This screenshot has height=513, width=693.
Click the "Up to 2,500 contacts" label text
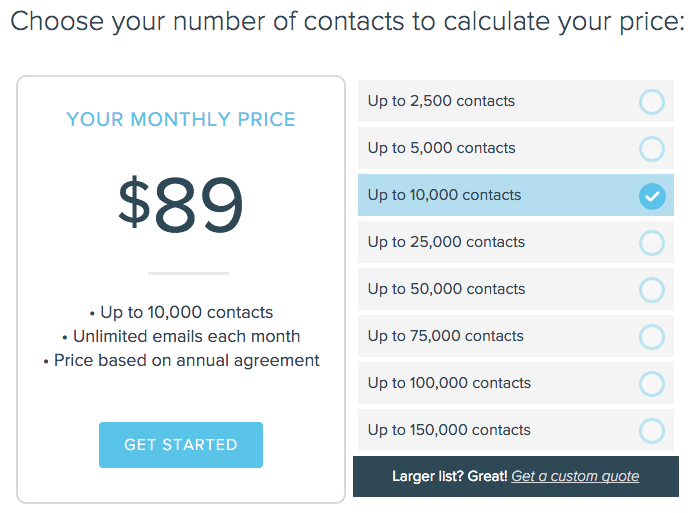[441, 101]
